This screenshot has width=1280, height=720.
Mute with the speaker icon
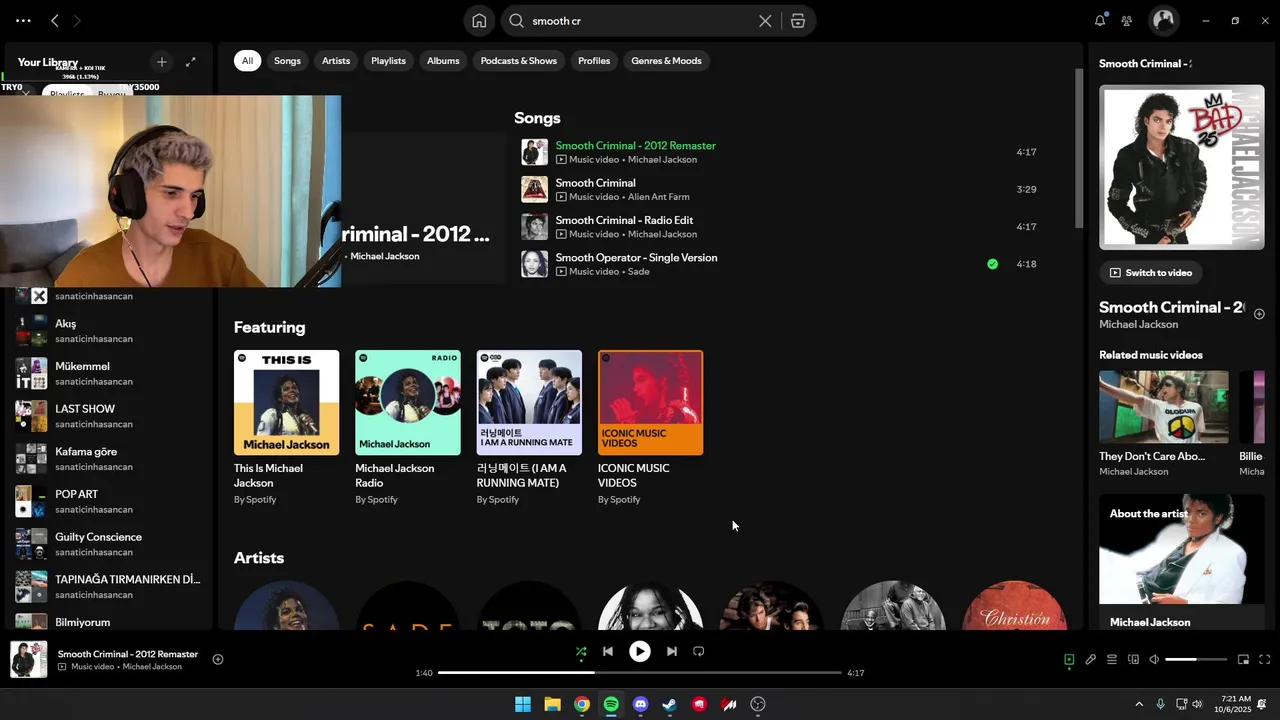pyautogui.click(x=1154, y=660)
